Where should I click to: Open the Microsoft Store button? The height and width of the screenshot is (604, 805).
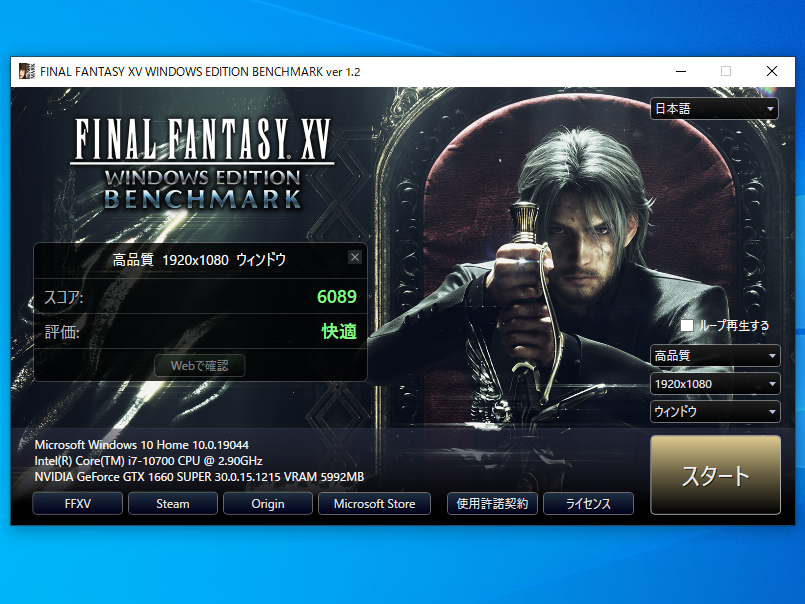click(374, 504)
